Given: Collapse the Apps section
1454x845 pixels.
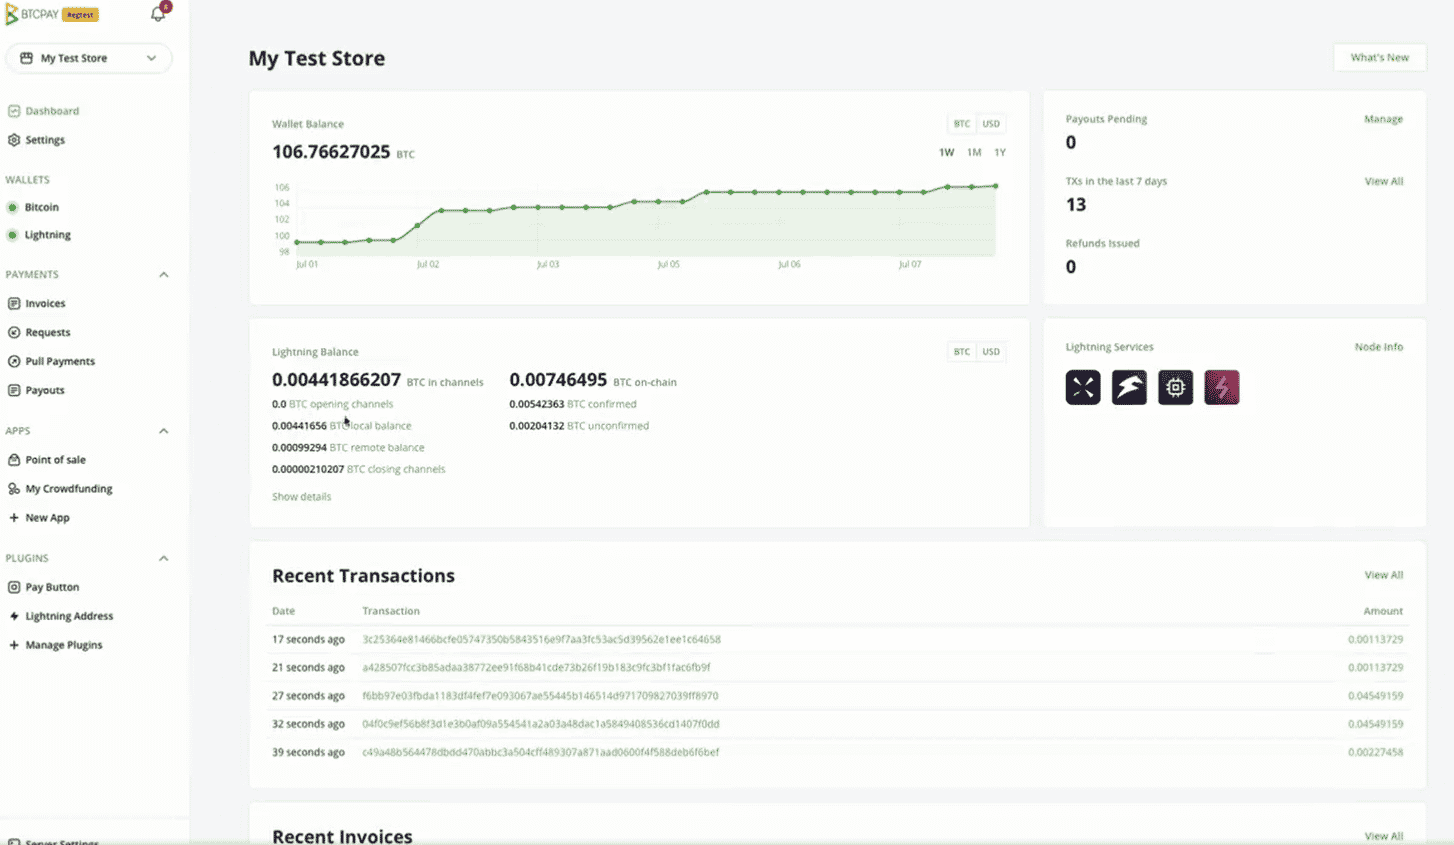Looking at the screenshot, I should point(164,431).
